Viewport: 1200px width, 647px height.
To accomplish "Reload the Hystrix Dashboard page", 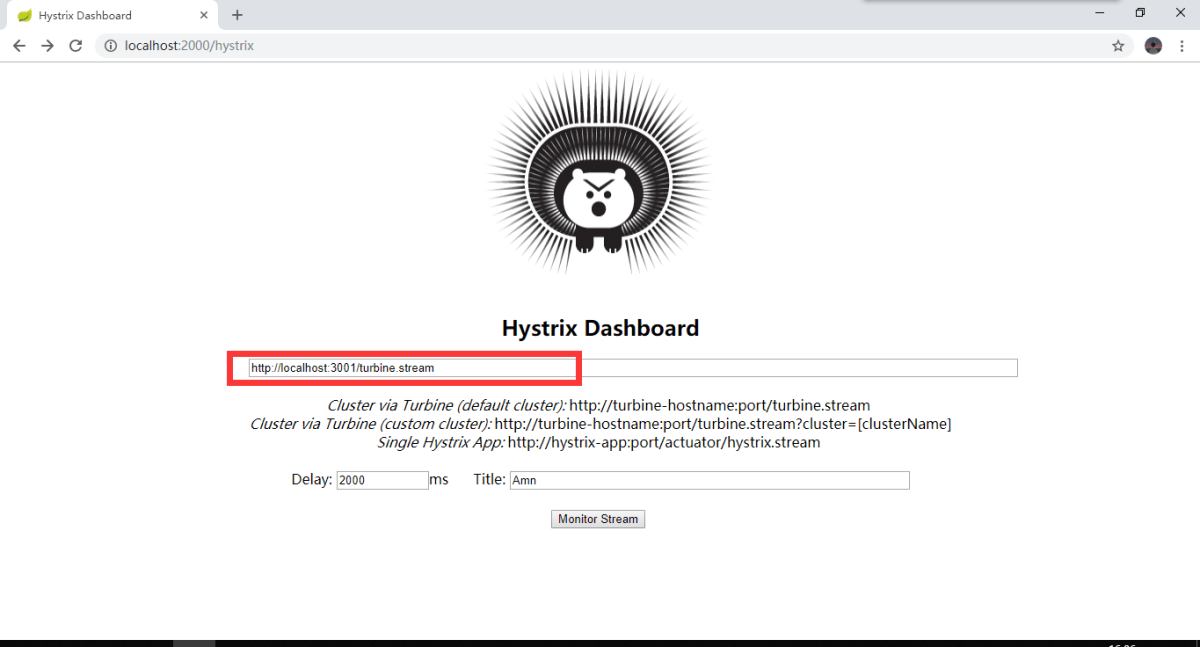I will coord(75,46).
